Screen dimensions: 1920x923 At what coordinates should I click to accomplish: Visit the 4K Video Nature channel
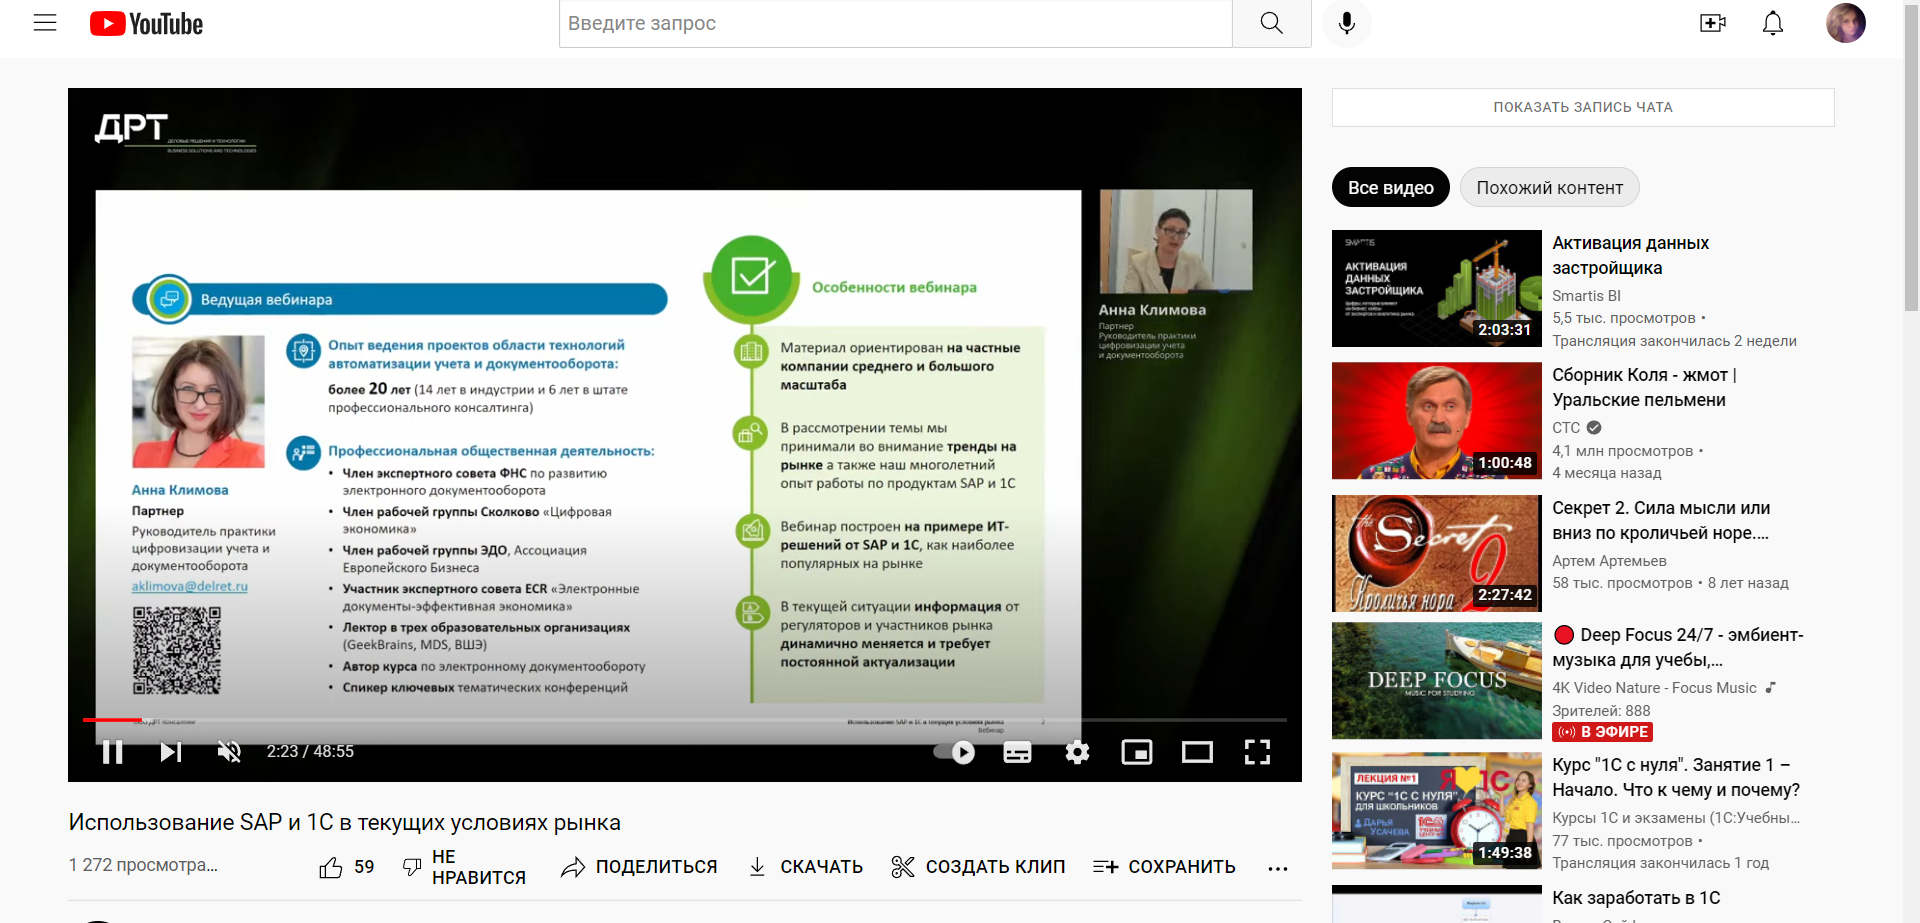pos(1654,688)
